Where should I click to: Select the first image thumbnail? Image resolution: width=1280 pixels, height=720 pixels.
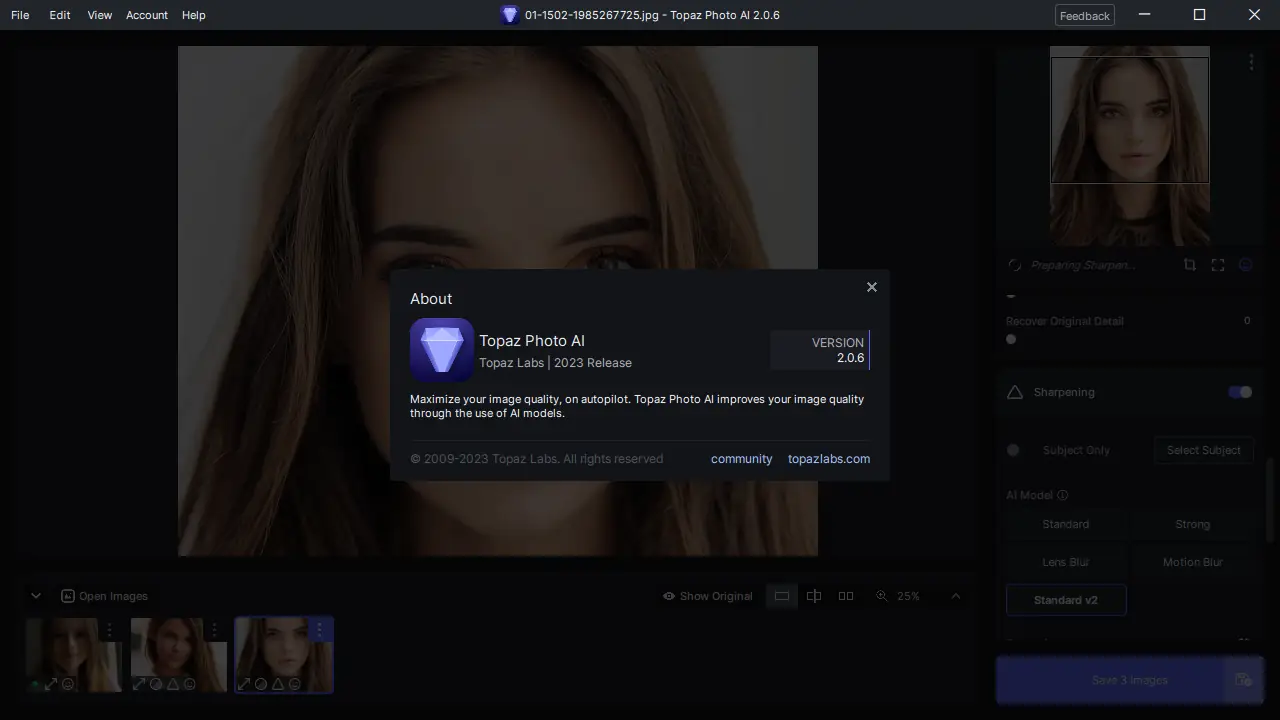74,655
